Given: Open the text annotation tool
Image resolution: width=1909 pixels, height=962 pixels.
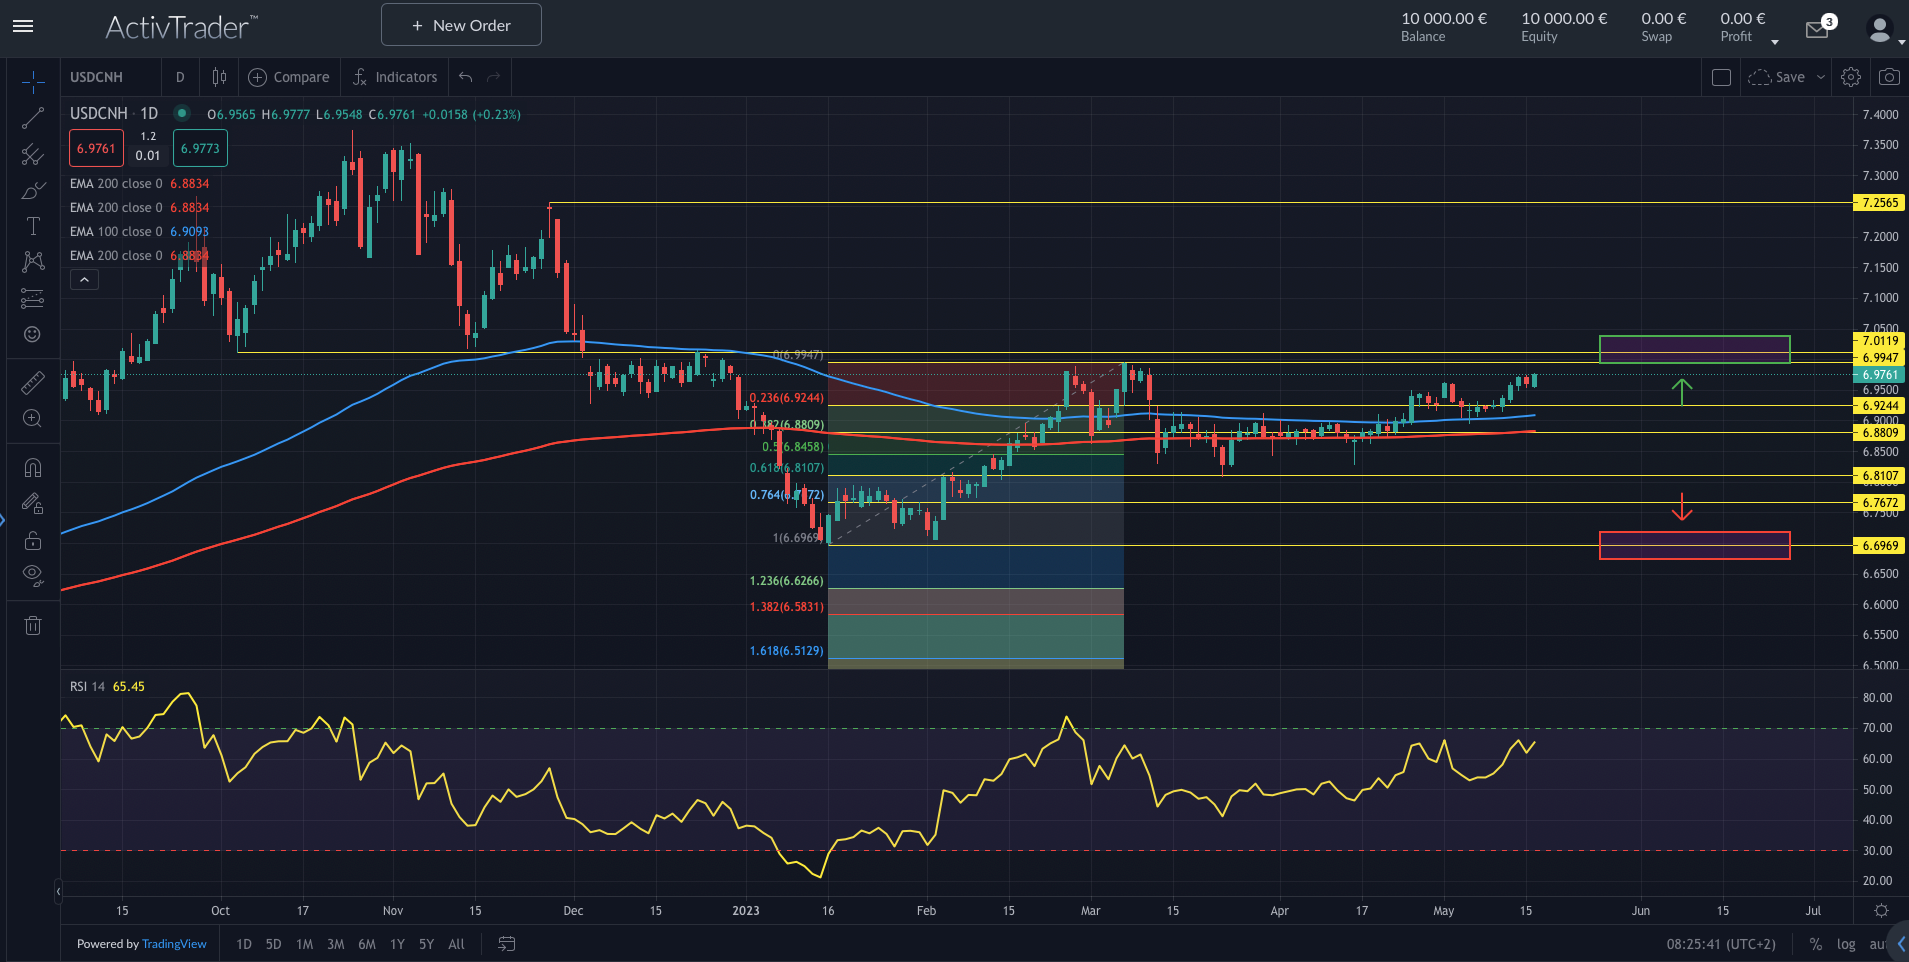Looking at the screenshot, I should pos(33,226).
